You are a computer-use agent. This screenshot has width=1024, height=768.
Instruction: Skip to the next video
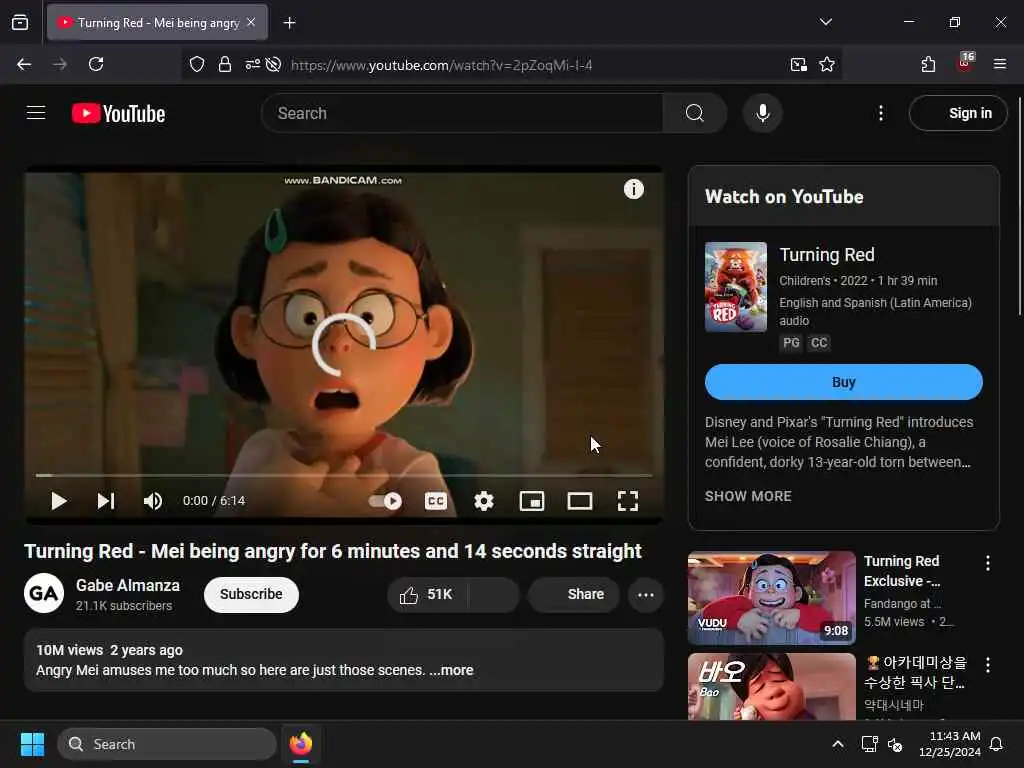[x=106, y=501]
